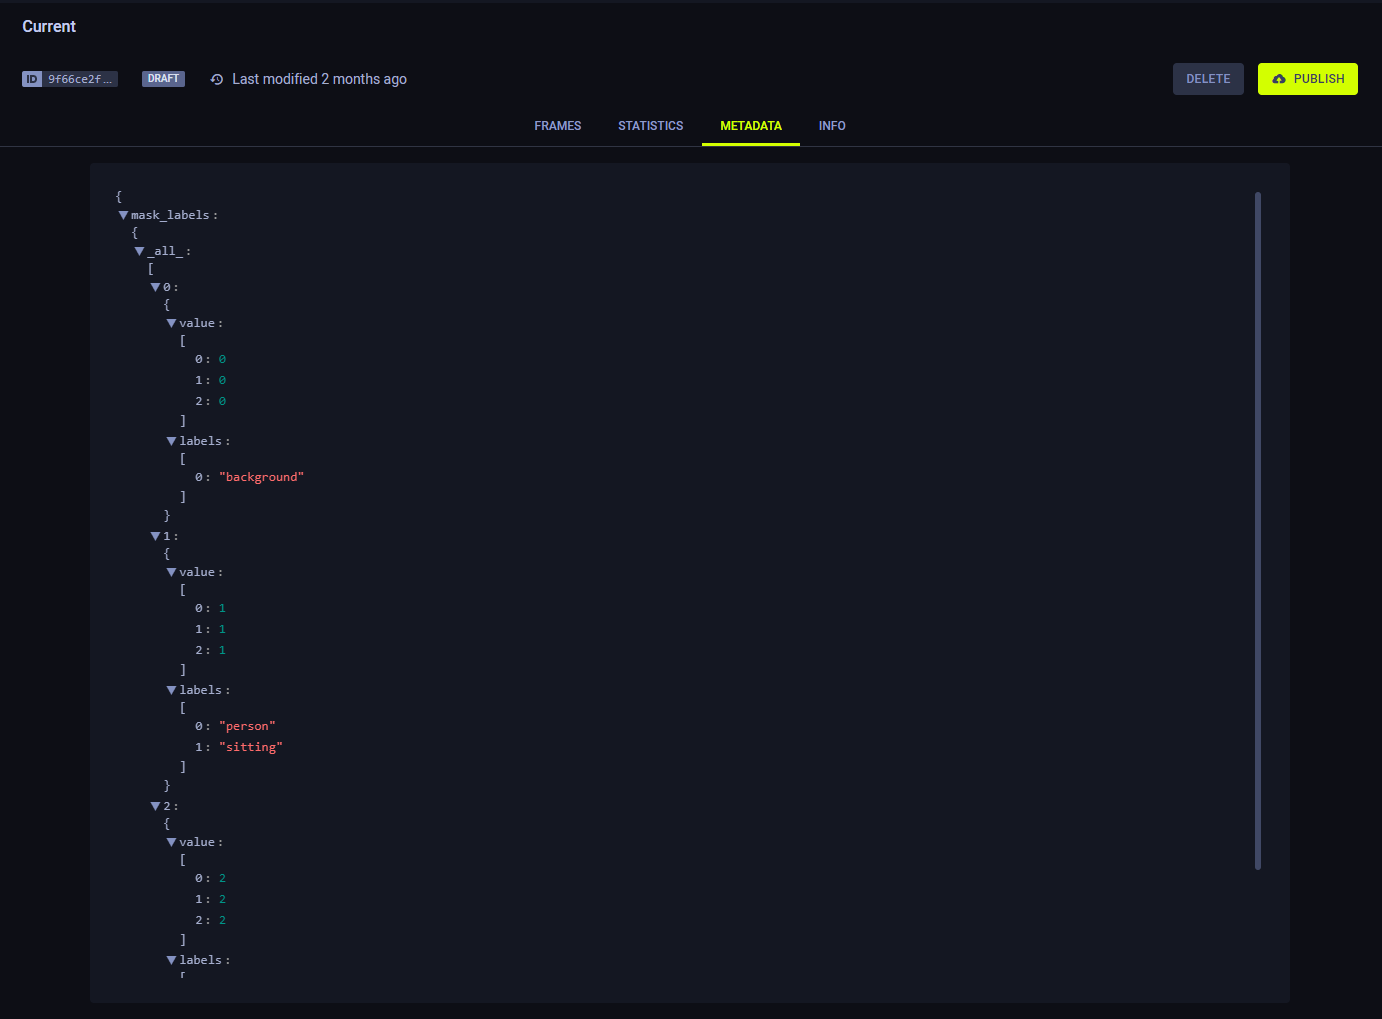
Task: Collapse item 1 in the _all_ array
Action: [x=155, y=536]
